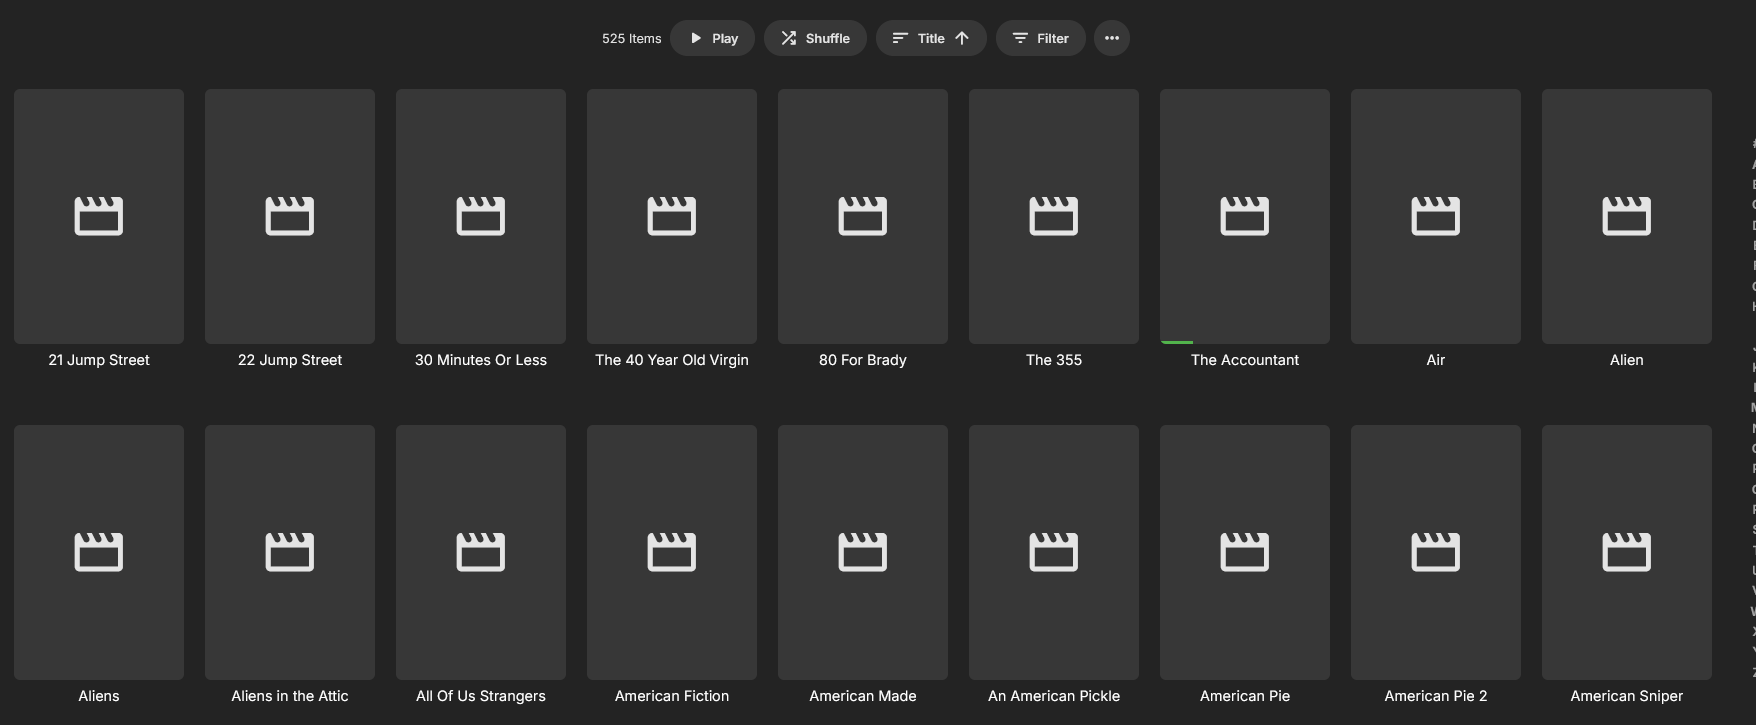Click the "22 Jump Street" title text
1756x725 pixels.
(290, 360)
